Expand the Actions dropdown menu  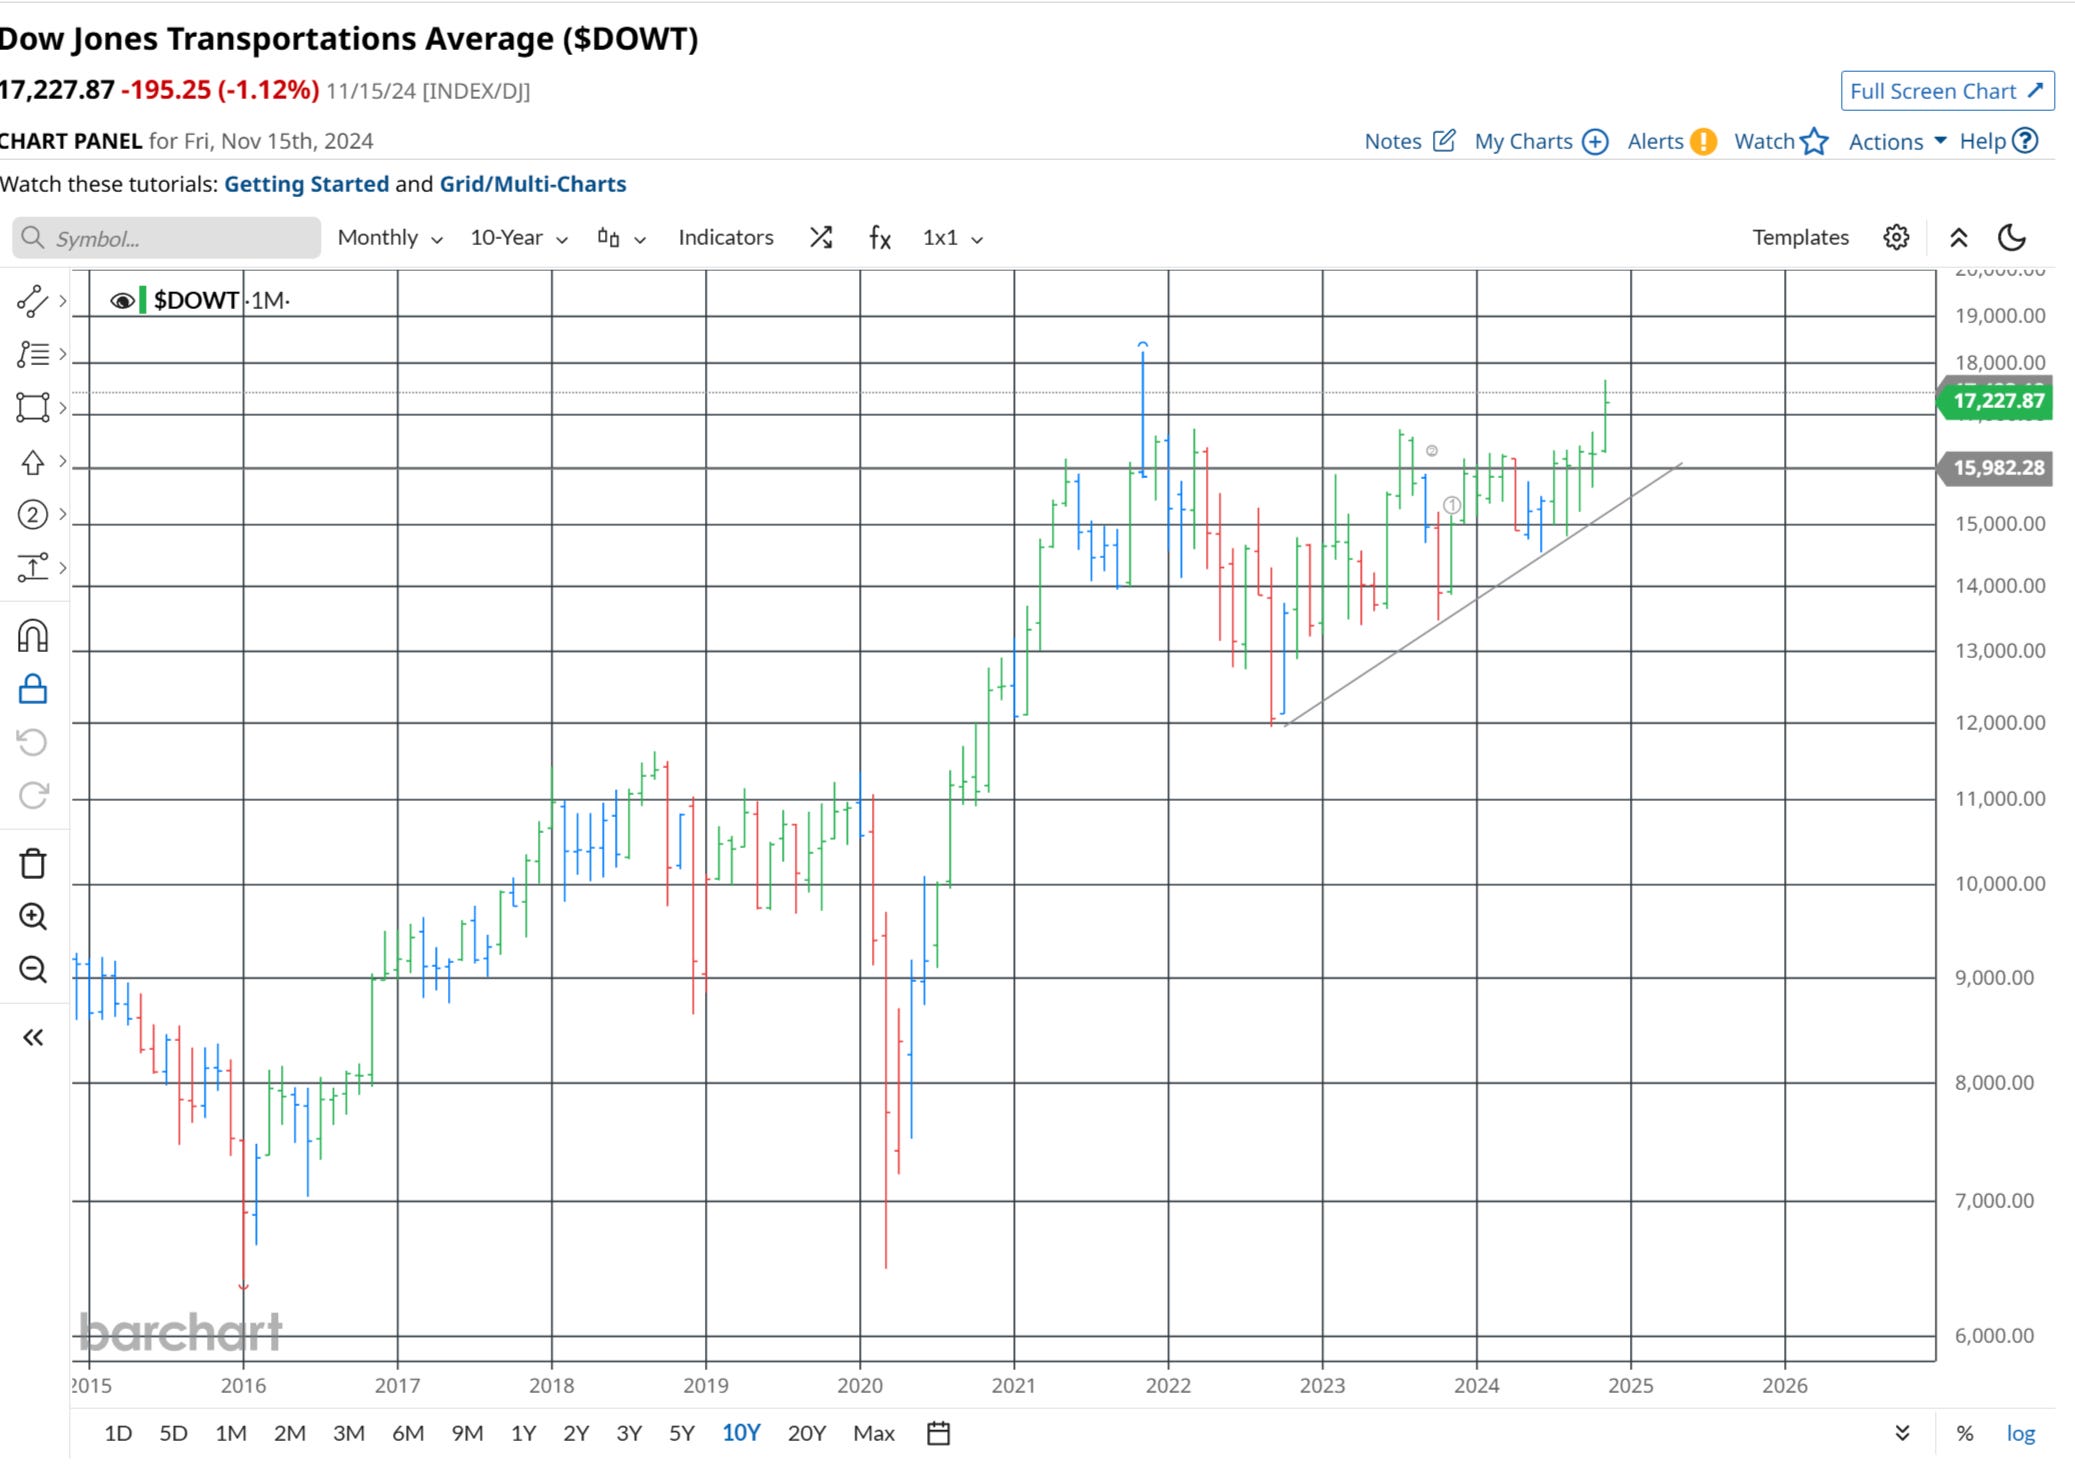point(1896,142)
